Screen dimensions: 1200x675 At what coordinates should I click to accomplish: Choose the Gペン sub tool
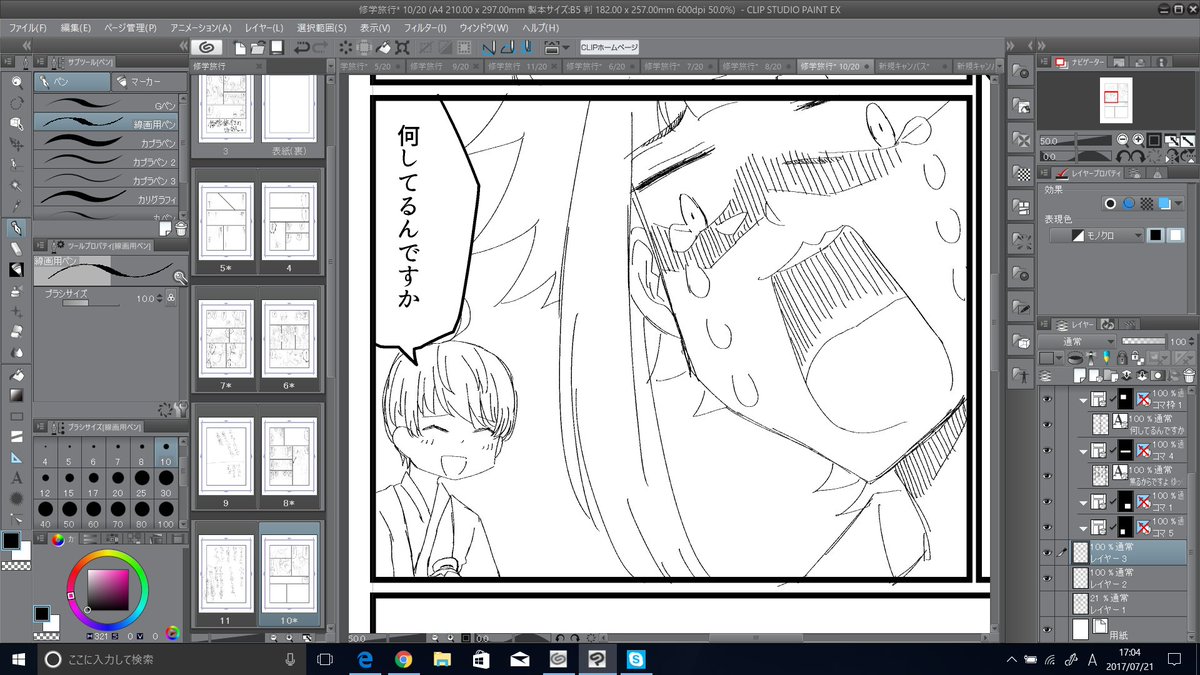(x=107, y=103)
